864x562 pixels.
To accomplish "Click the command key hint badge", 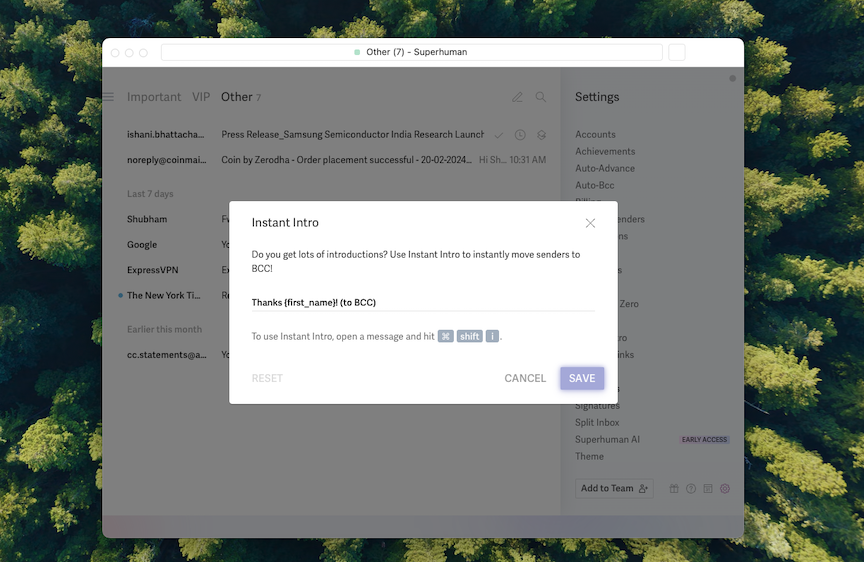I will click(446, 336).
